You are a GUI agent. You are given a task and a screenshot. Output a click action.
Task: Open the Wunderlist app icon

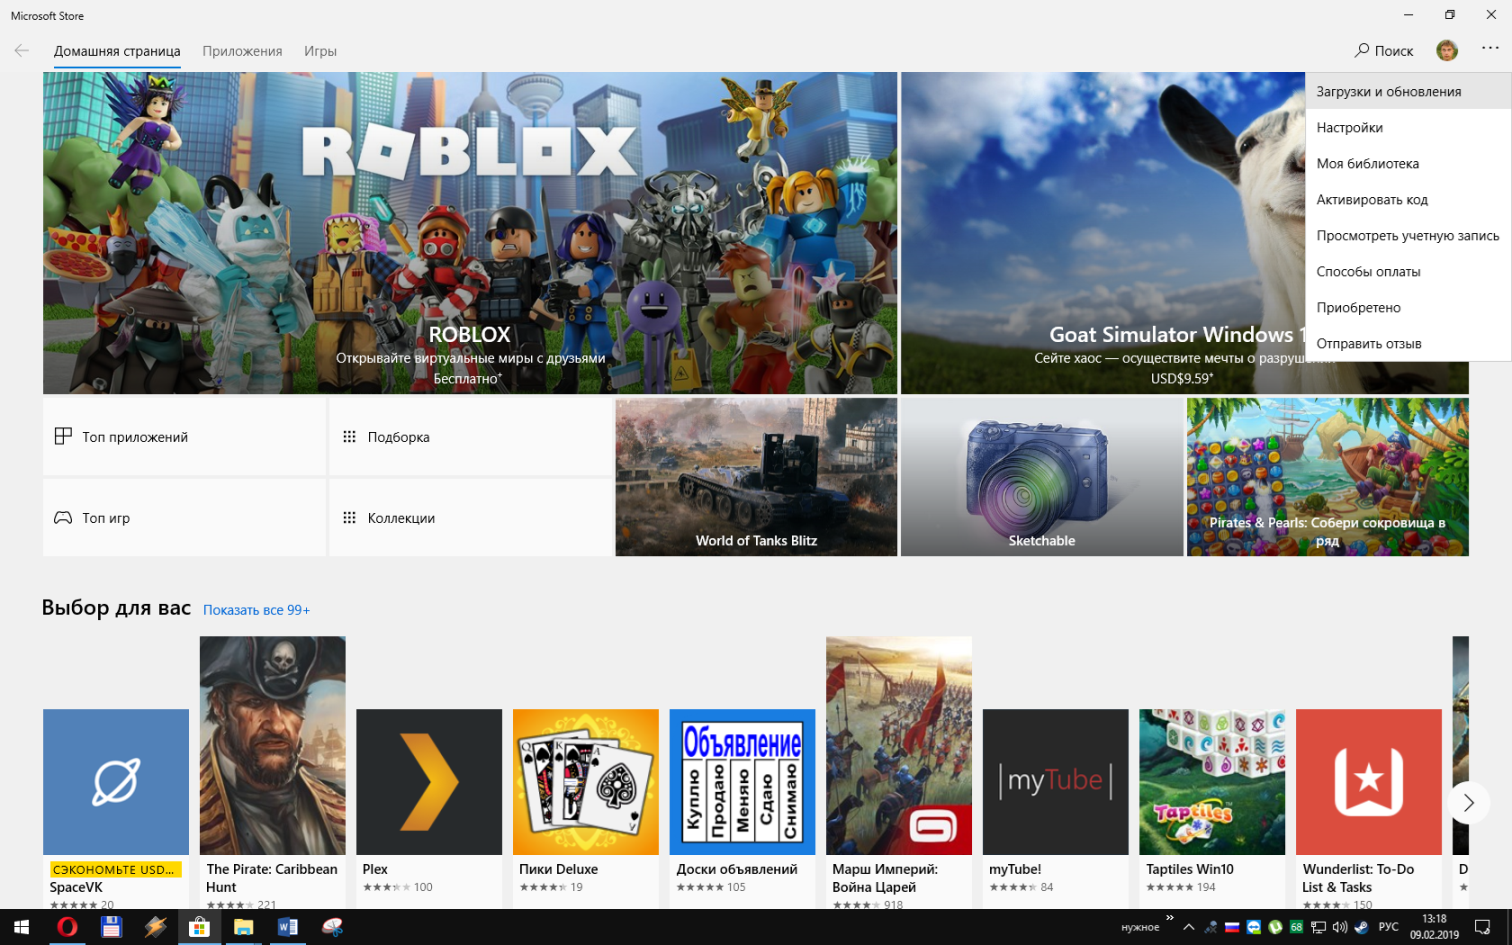[1369, 782]
